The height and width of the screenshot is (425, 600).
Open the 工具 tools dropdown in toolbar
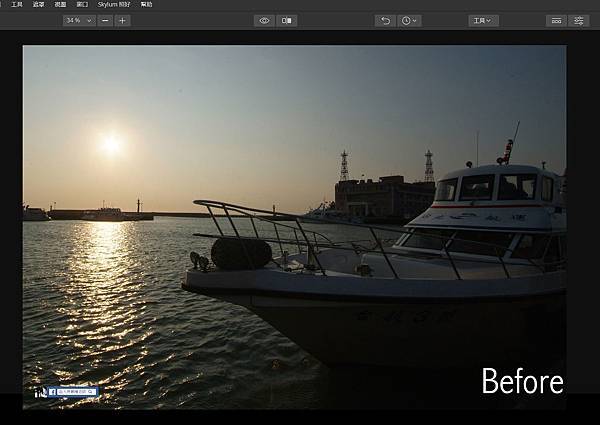pyautogui.click(x=483, y=21)
